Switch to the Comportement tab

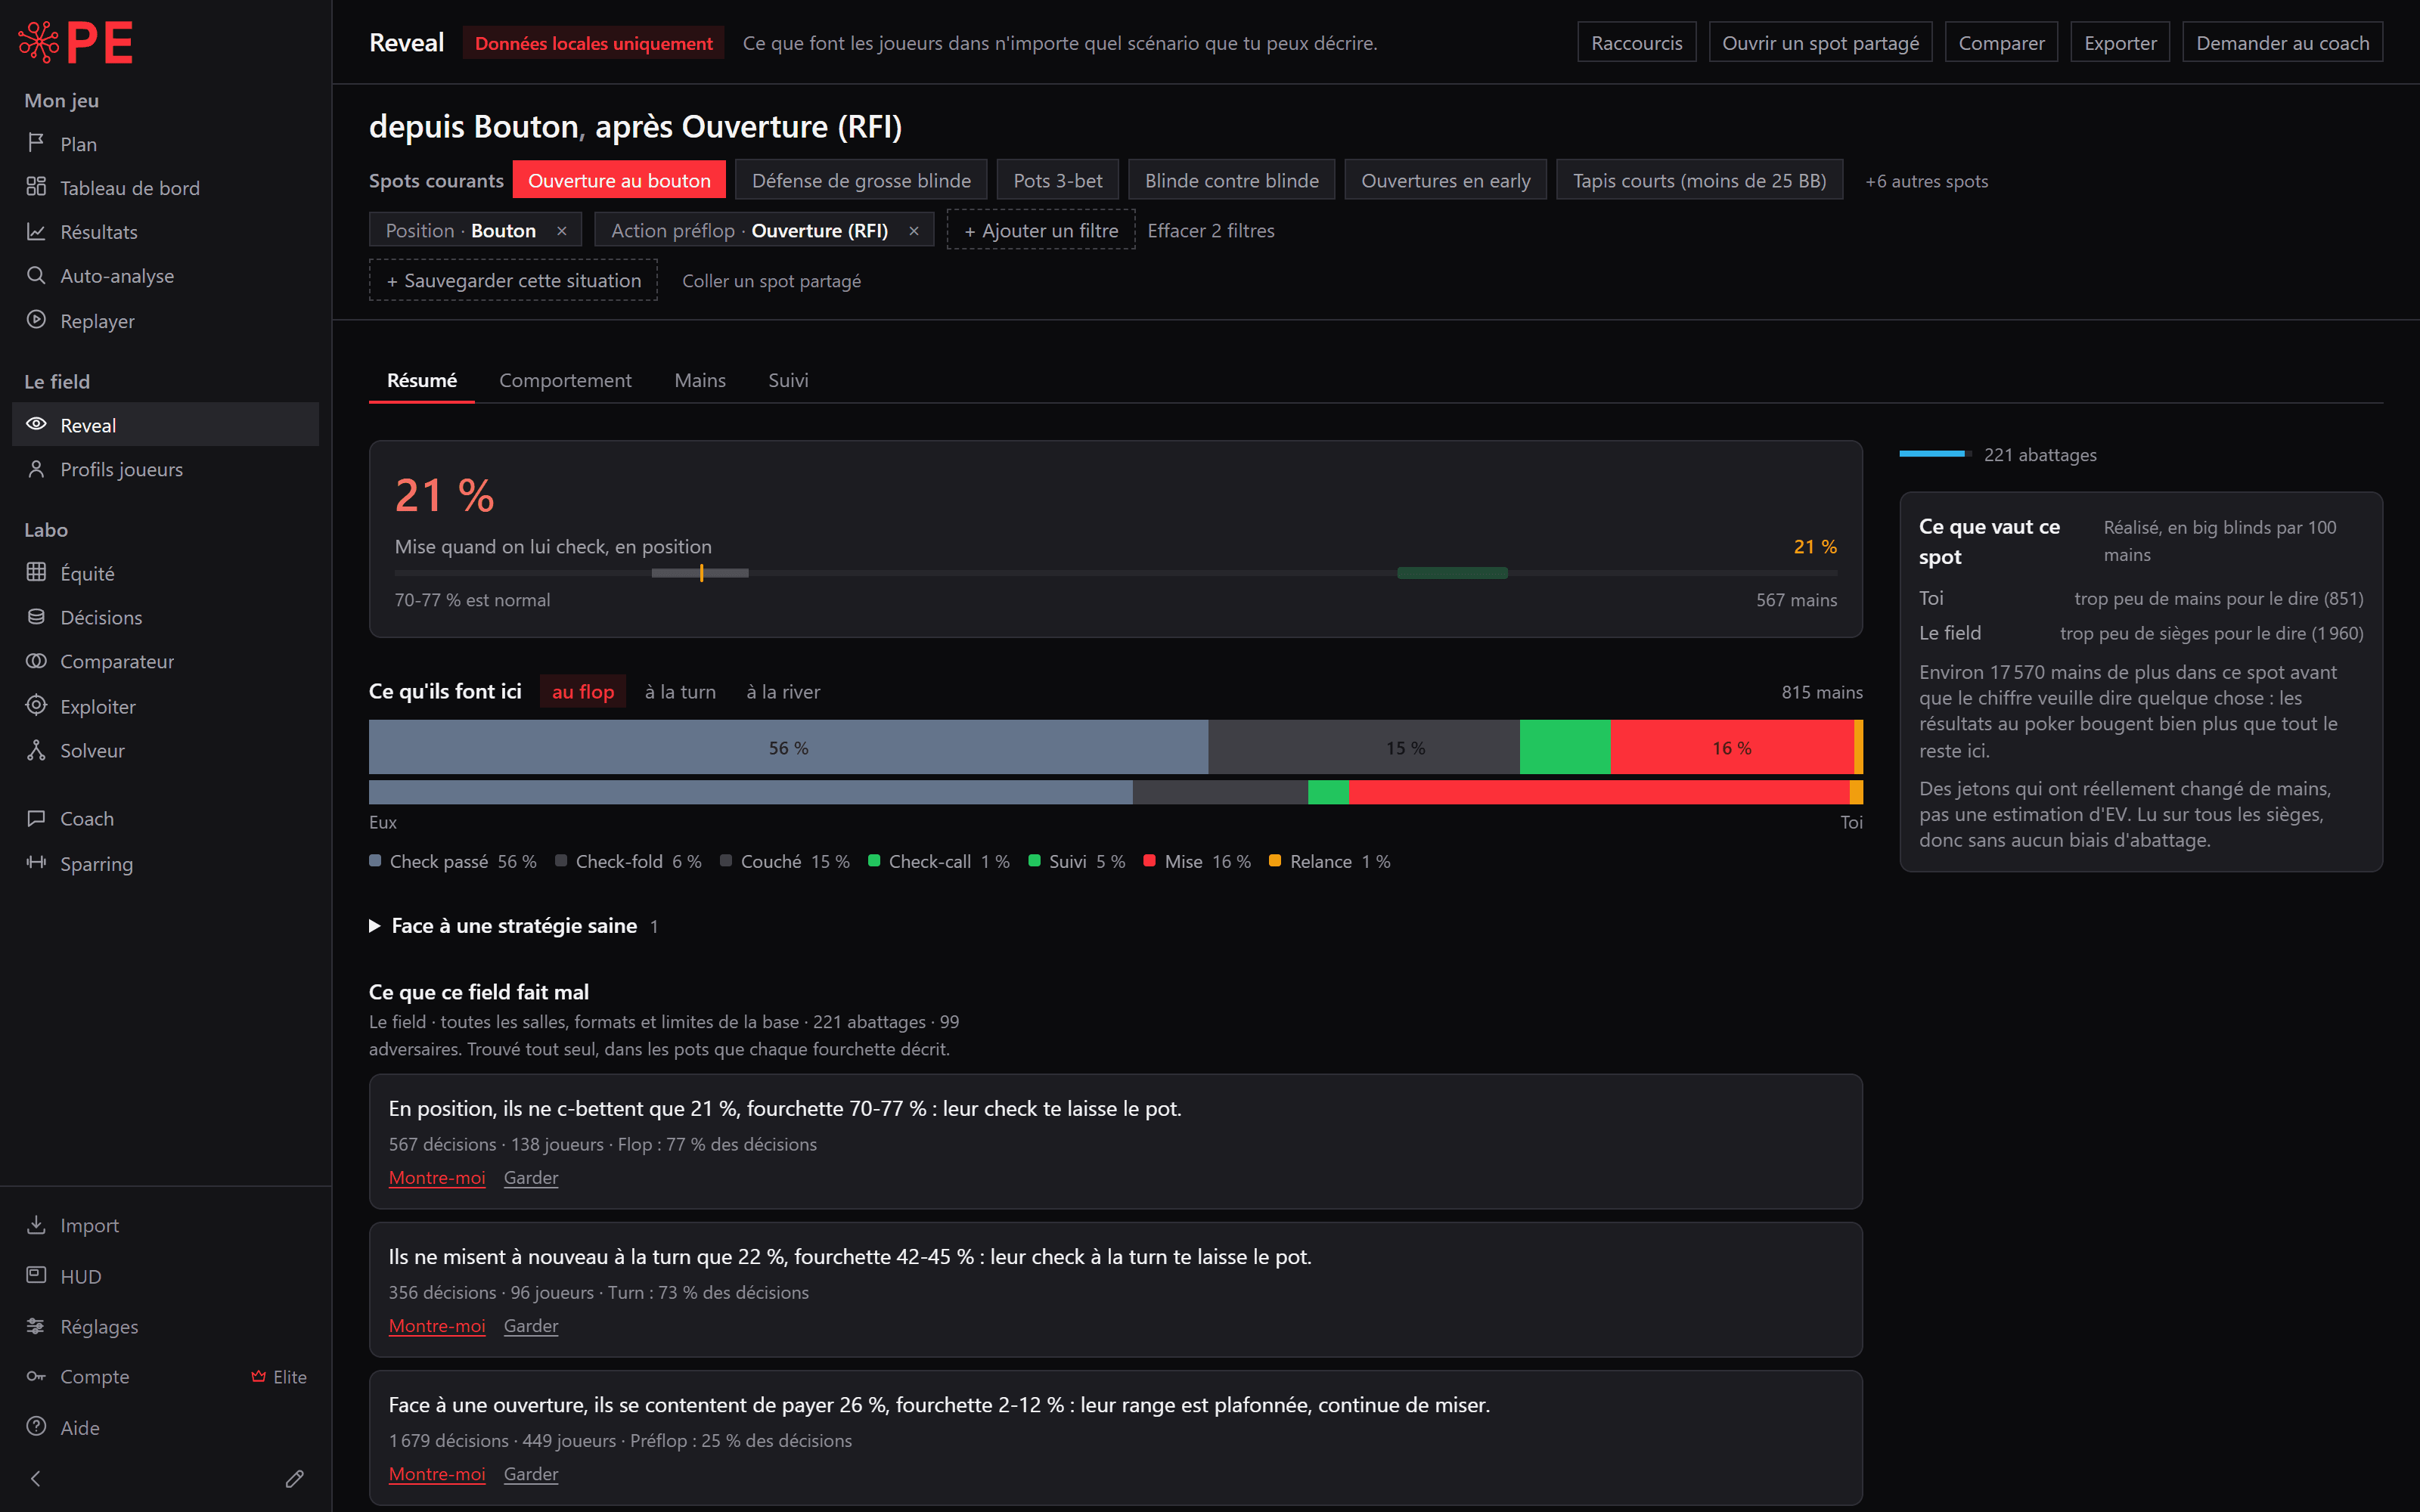point(565,380)
